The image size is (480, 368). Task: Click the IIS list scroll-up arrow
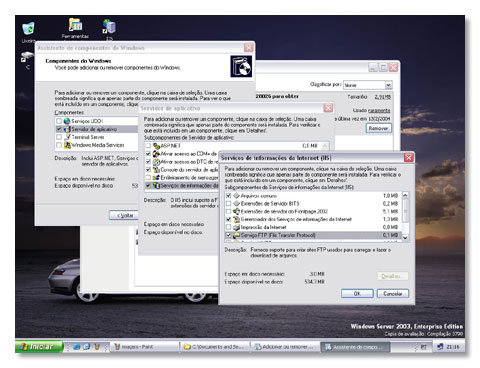tap(405, 195)
